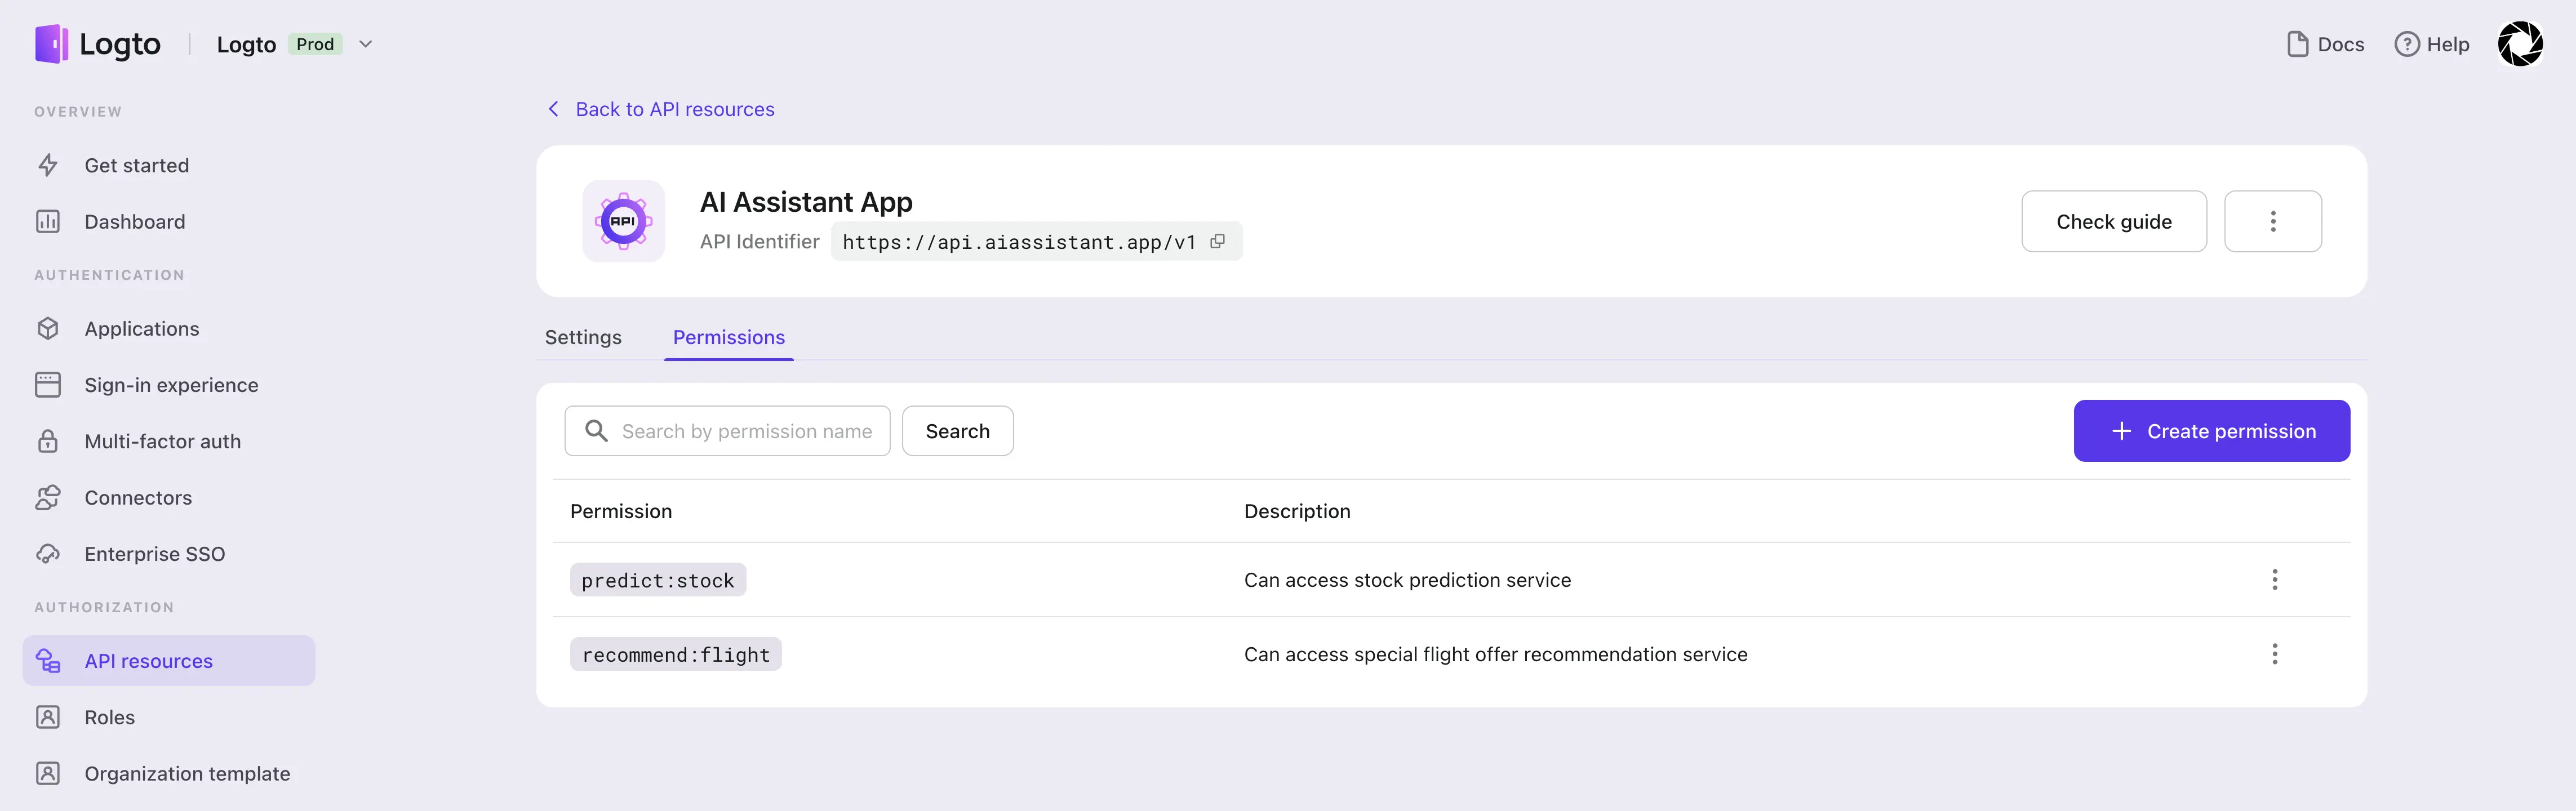Open the user avatar menu
Image resolution: width=2576 pixels, height=811 pixels.
click(2520, 44)
